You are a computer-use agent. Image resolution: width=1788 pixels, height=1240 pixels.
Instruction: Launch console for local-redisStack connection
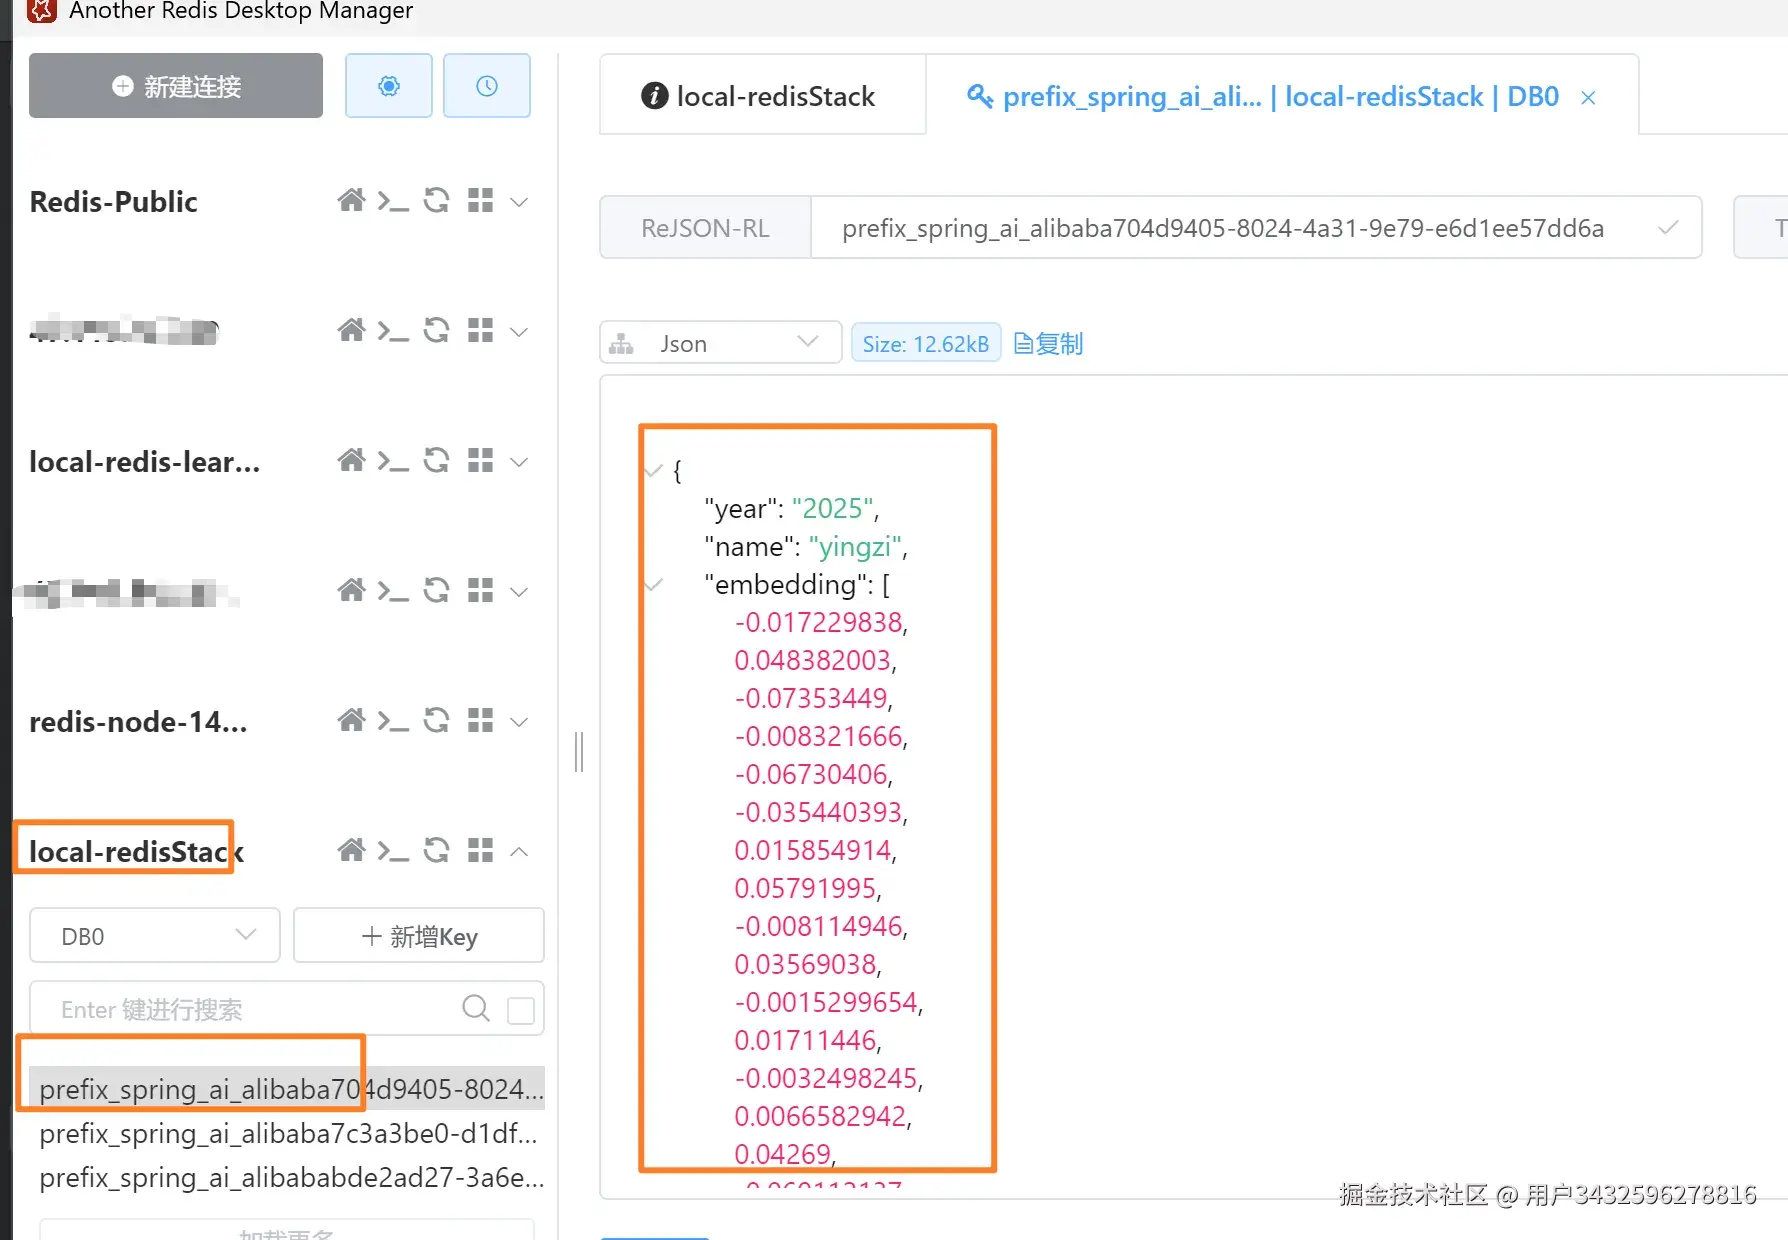tap(393, 851)
